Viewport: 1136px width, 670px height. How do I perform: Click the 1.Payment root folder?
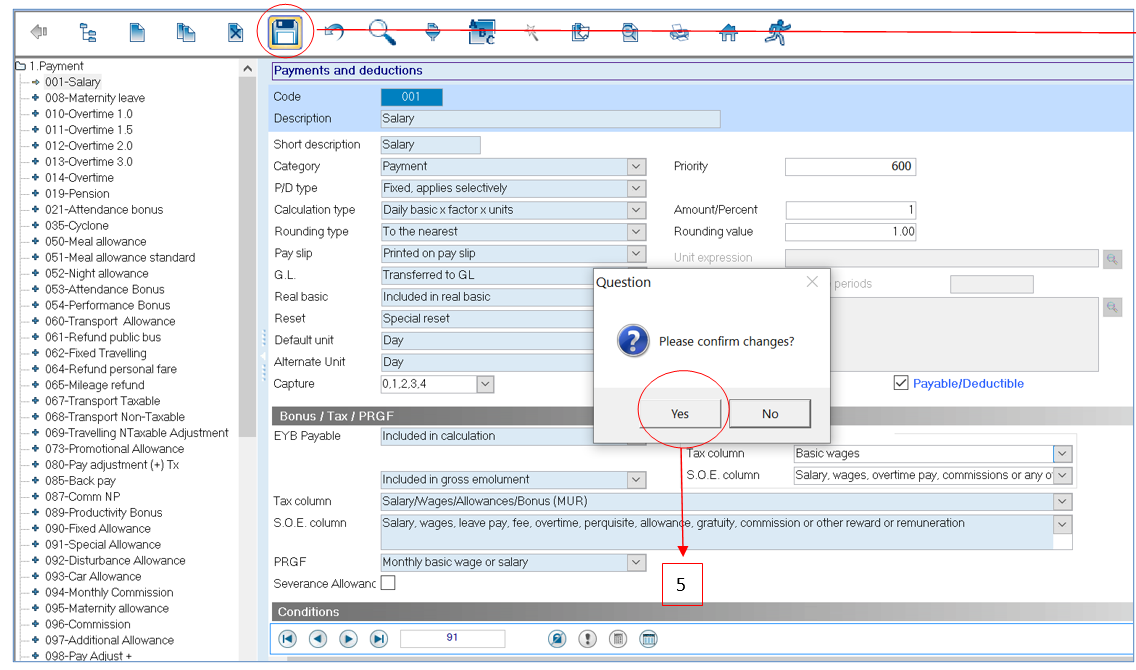pyautogui.click(x=57, y=66)
